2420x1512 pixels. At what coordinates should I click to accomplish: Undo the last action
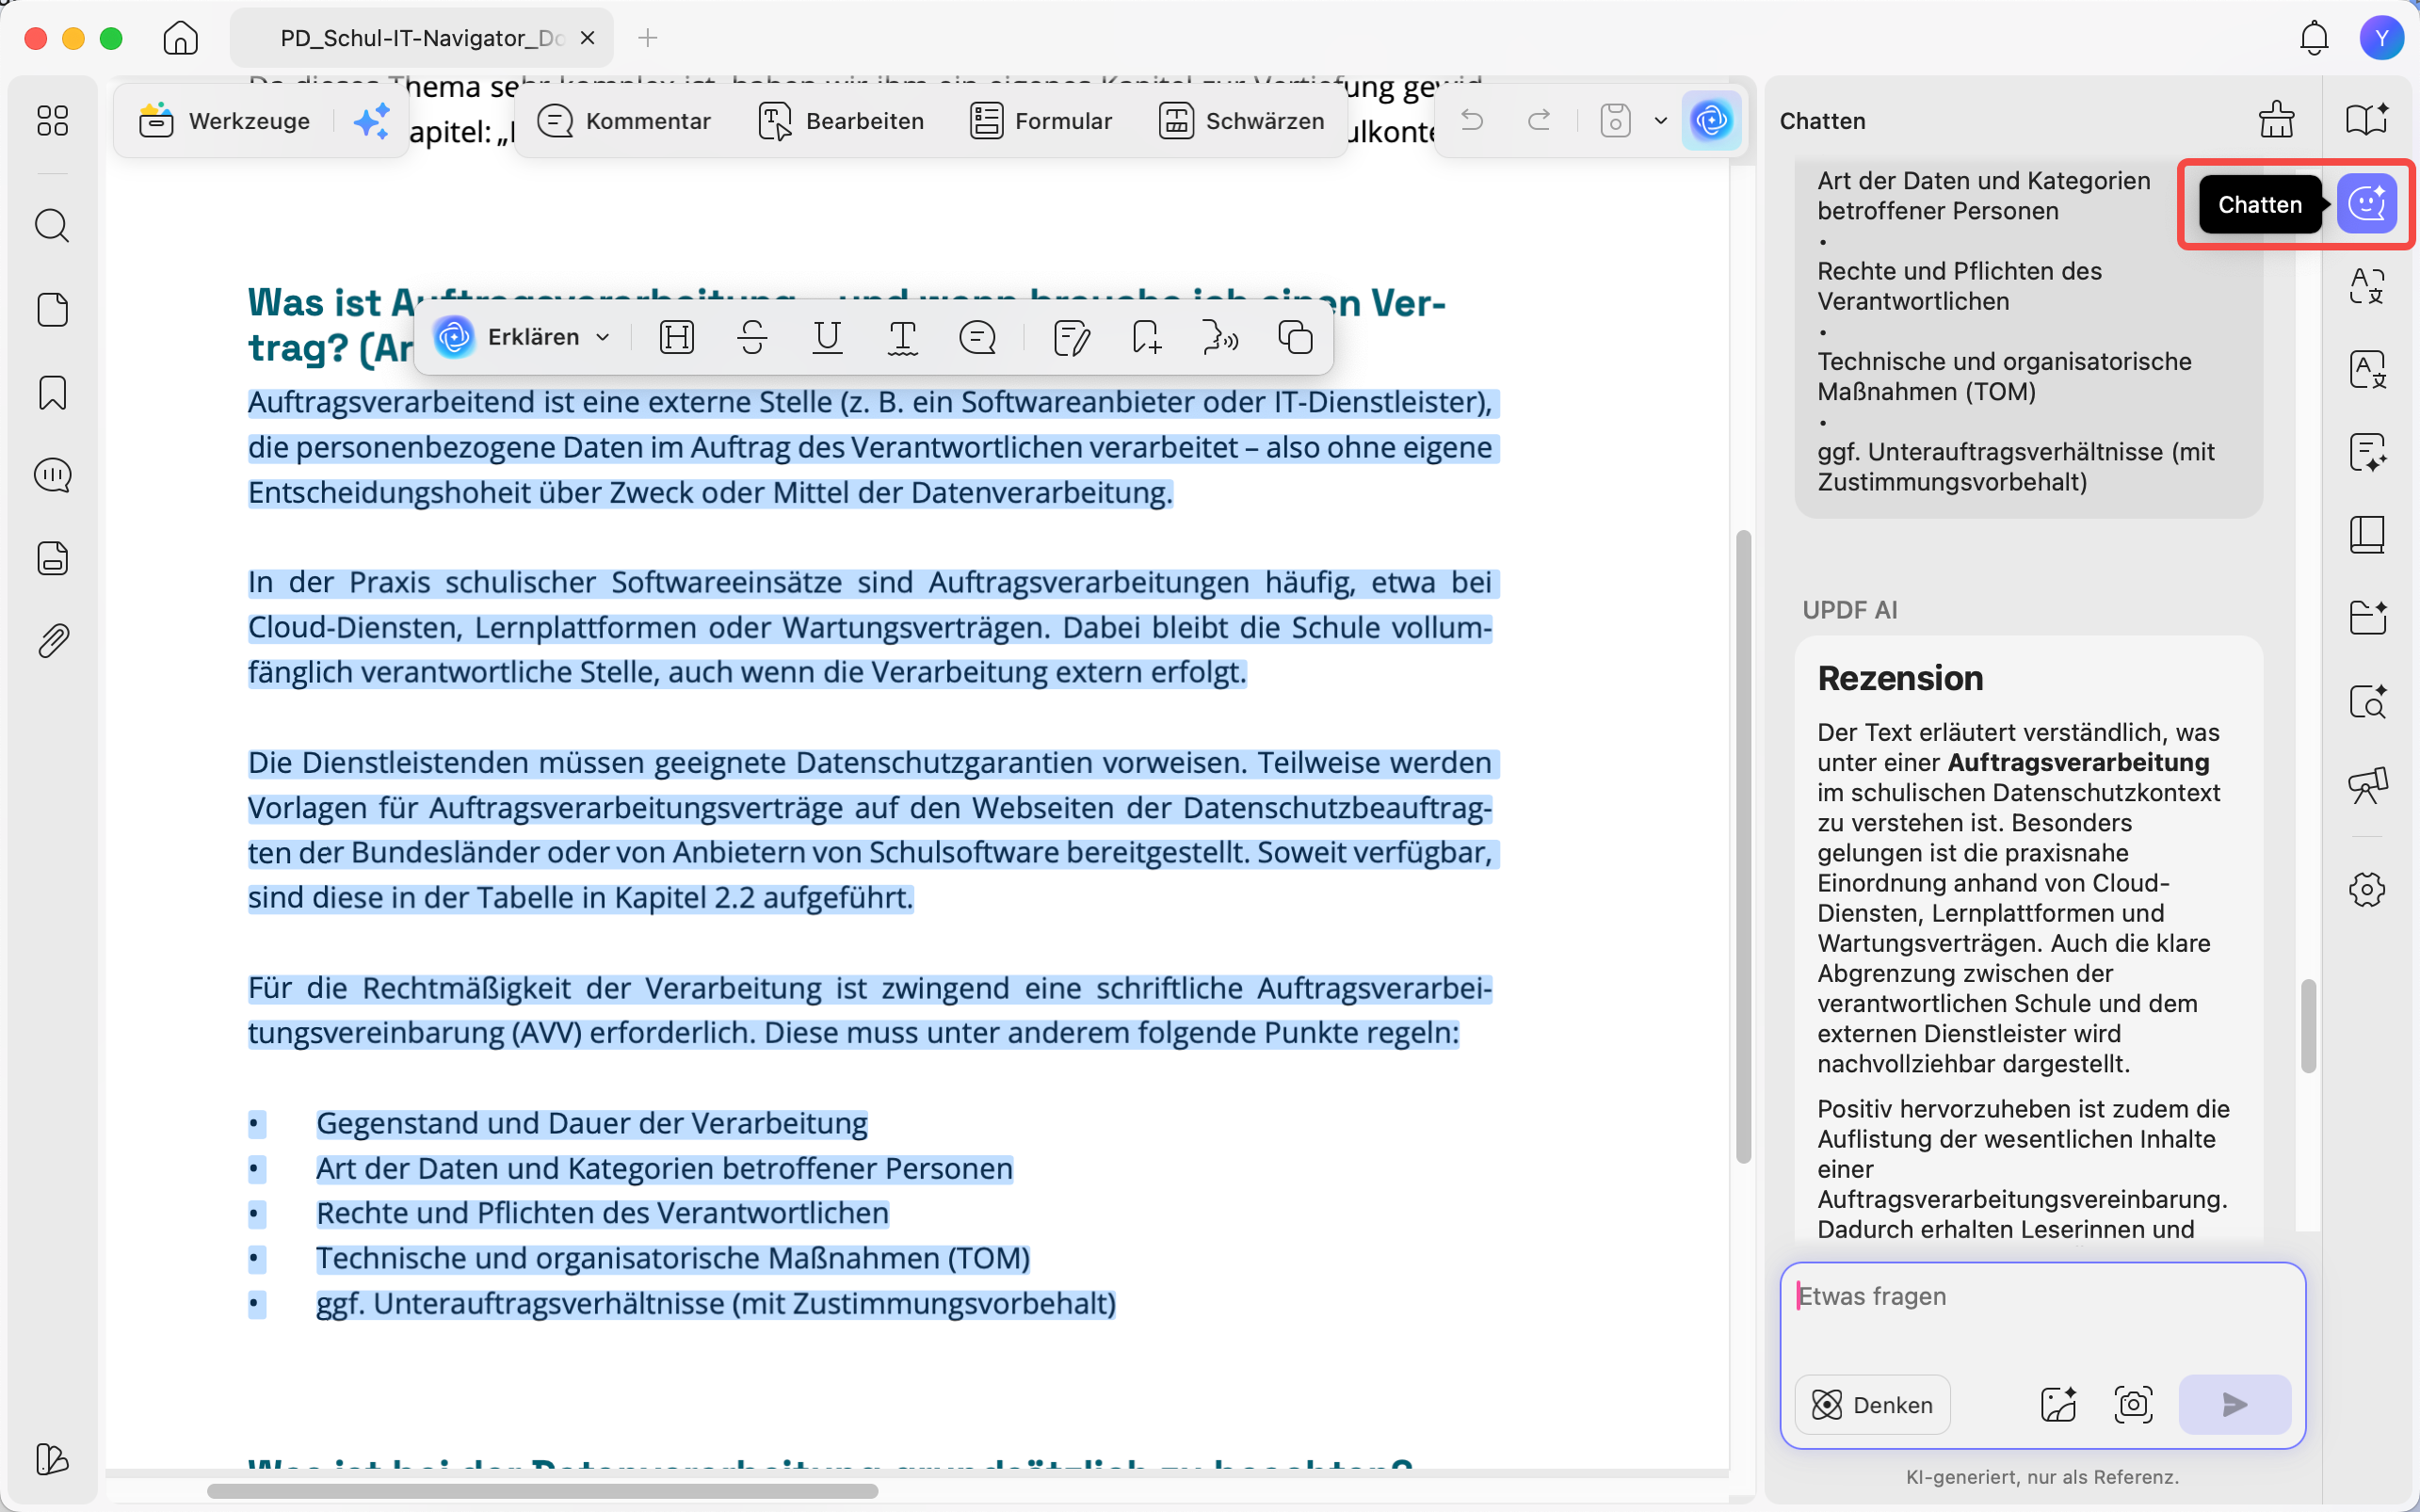tap(1472, 121)
